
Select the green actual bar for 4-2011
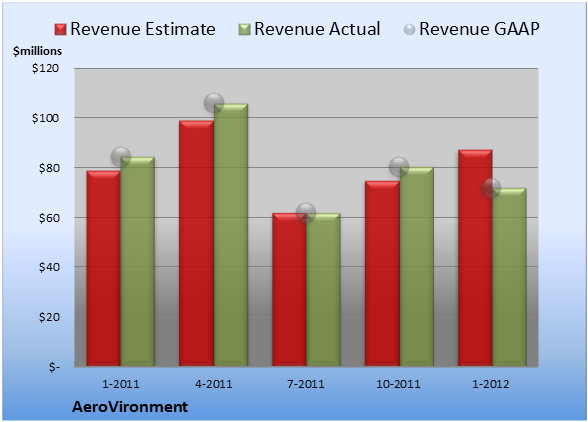[x=231, y=235]
